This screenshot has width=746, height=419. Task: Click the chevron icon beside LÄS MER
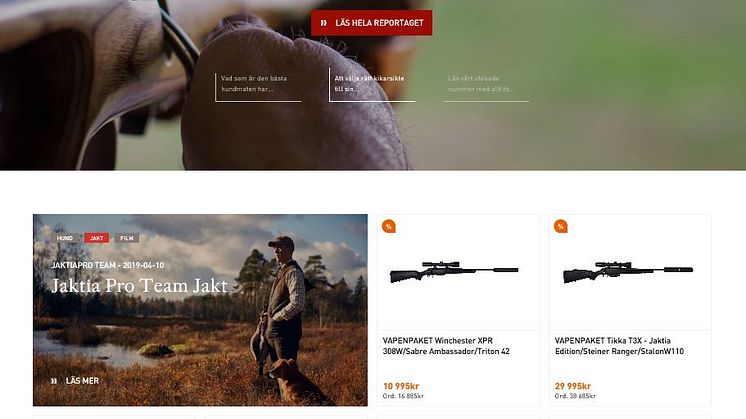coord(54,381)
